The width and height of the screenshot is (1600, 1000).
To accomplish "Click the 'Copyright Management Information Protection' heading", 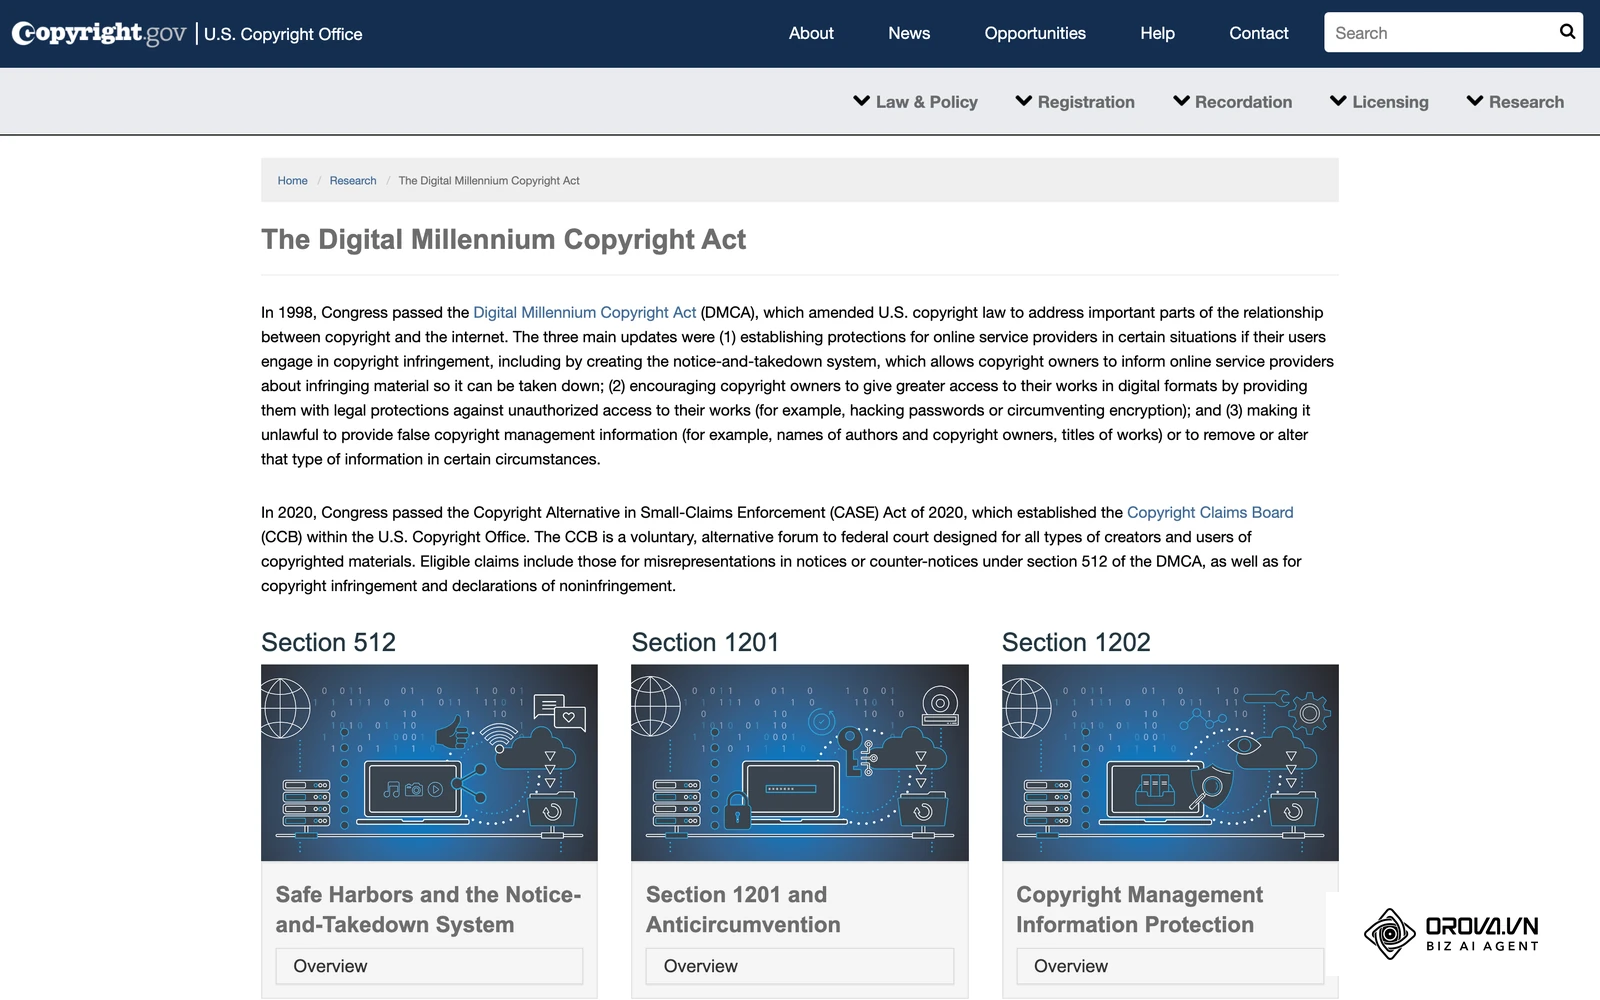I will [x=1139, y=910].
